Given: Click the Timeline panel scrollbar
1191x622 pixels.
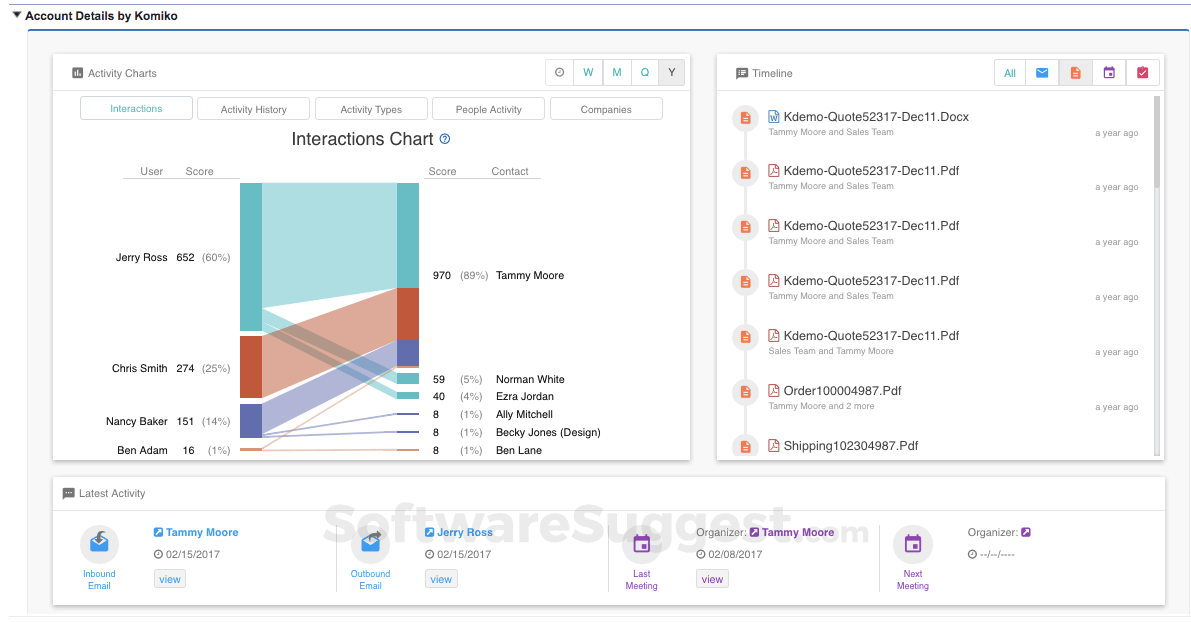Looking at the screenshot, I should [1157, 142].
